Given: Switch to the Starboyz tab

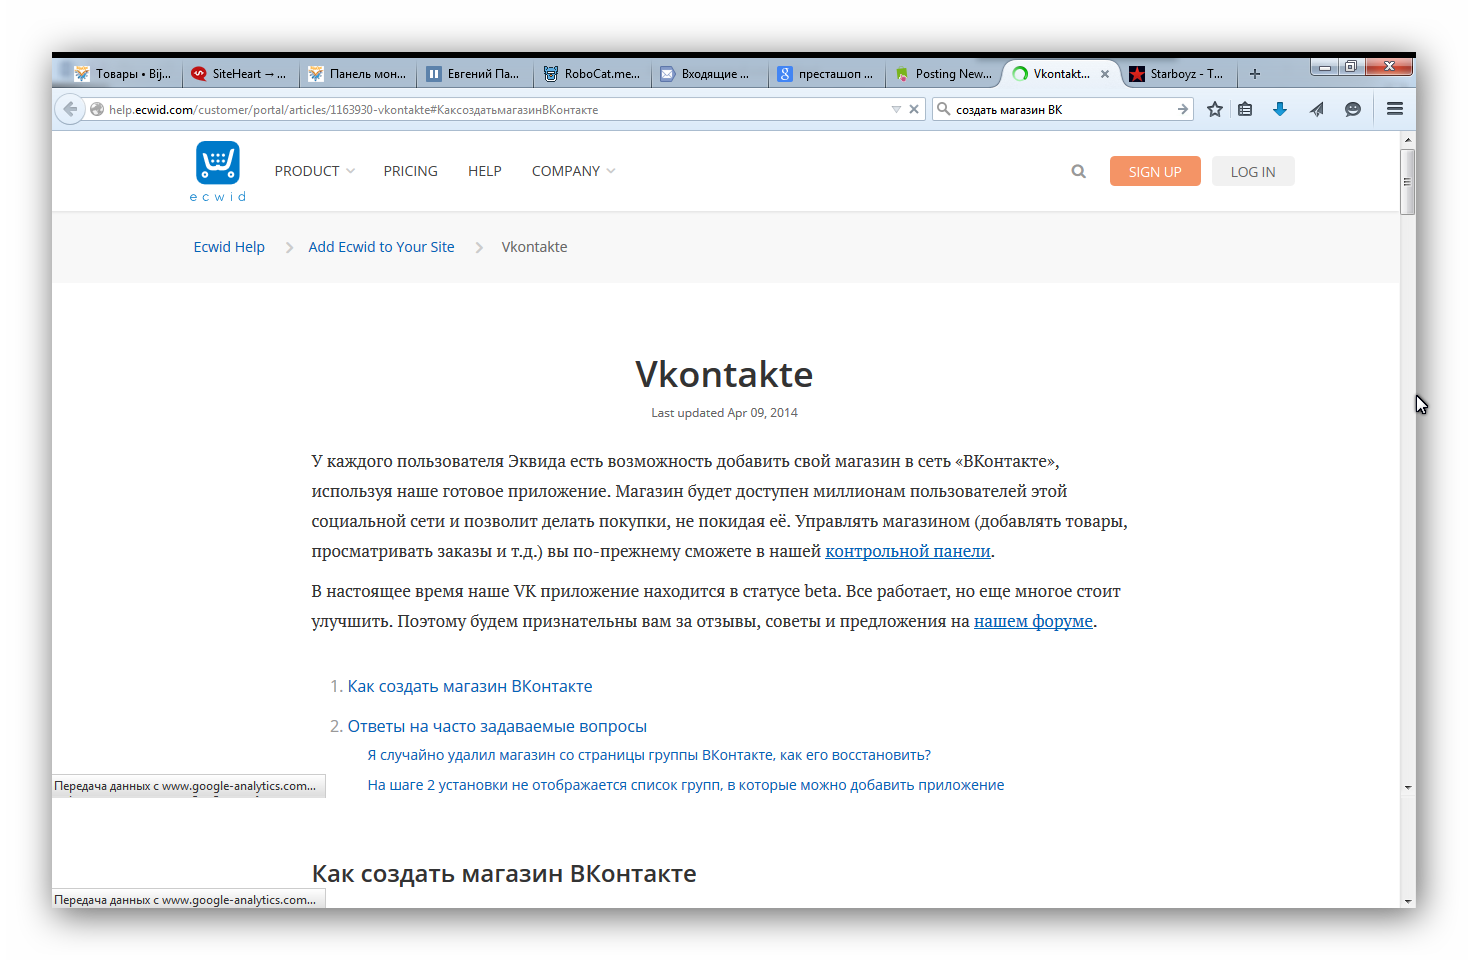Looking at the screenshot, I should (1178, 74).
